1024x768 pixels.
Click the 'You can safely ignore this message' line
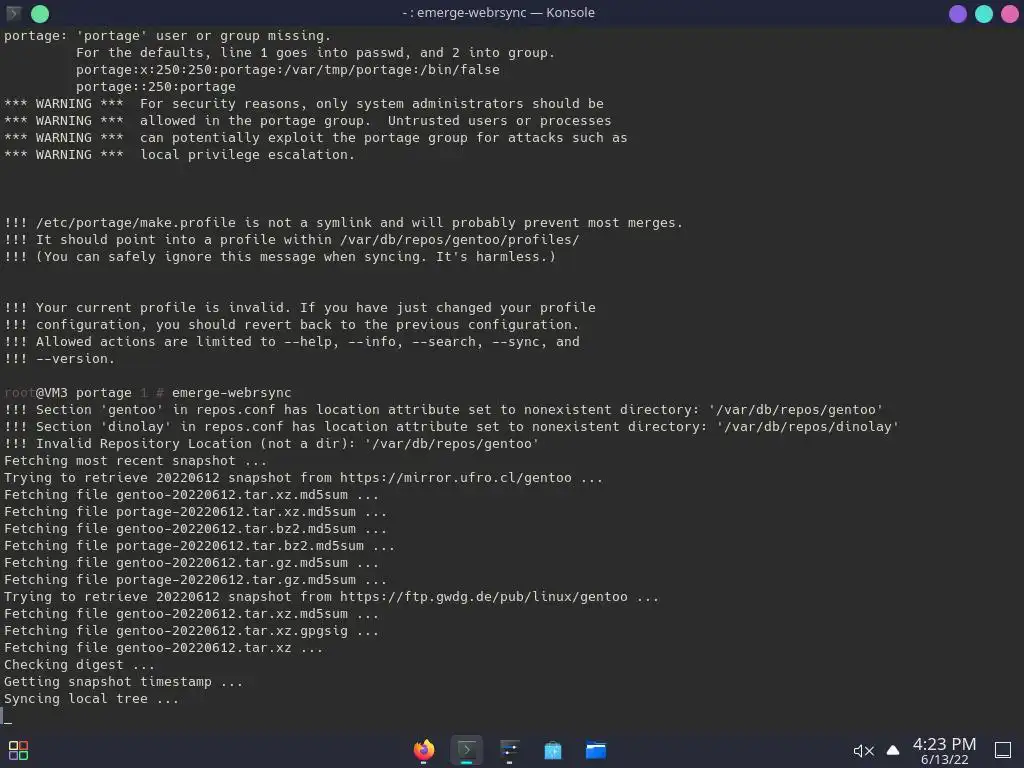coord(280,257)
